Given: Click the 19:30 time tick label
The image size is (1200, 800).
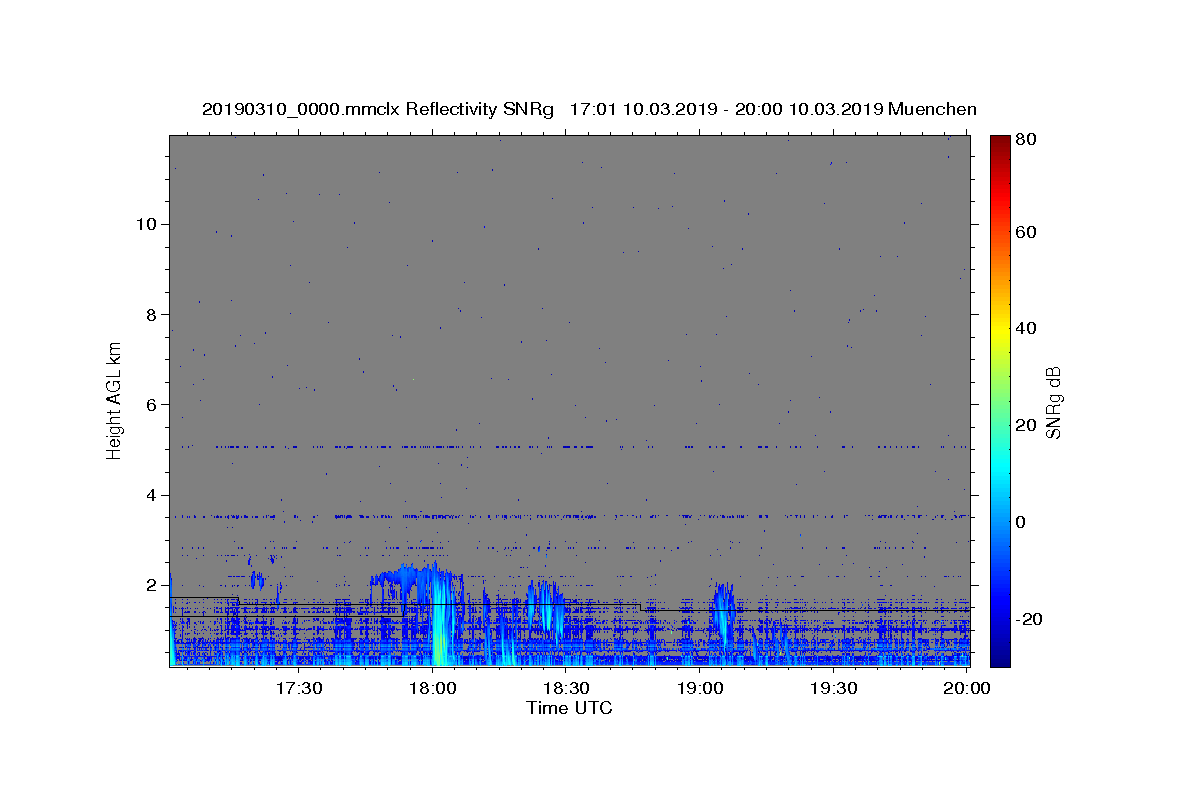Looking at the screenshot, I should [x=833, y=688].
